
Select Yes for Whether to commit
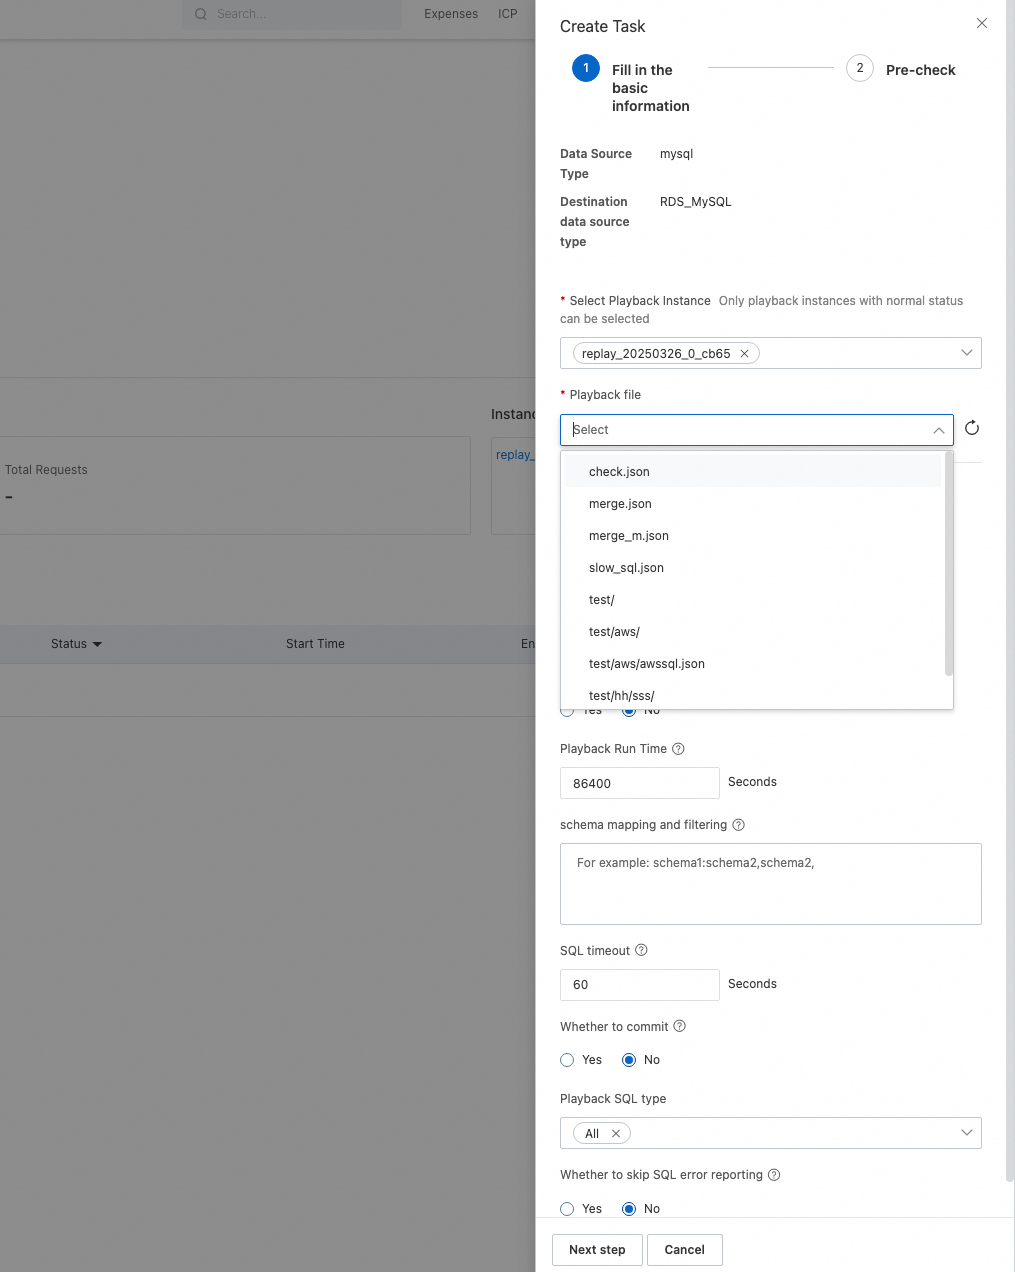click(x=567, y=1060)
